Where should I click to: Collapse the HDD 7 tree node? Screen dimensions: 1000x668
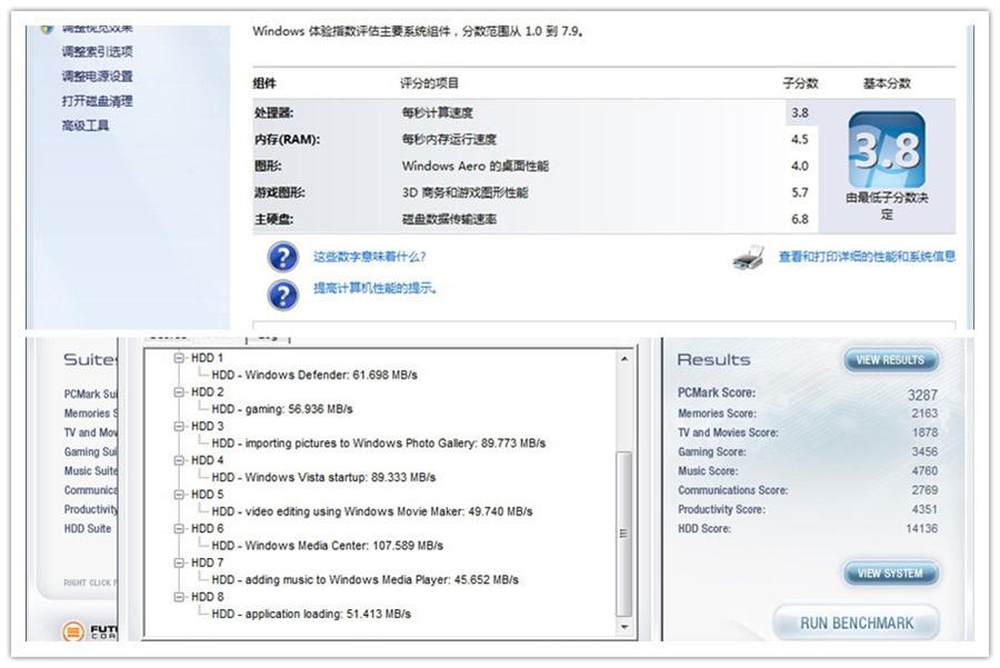point(179,563)
